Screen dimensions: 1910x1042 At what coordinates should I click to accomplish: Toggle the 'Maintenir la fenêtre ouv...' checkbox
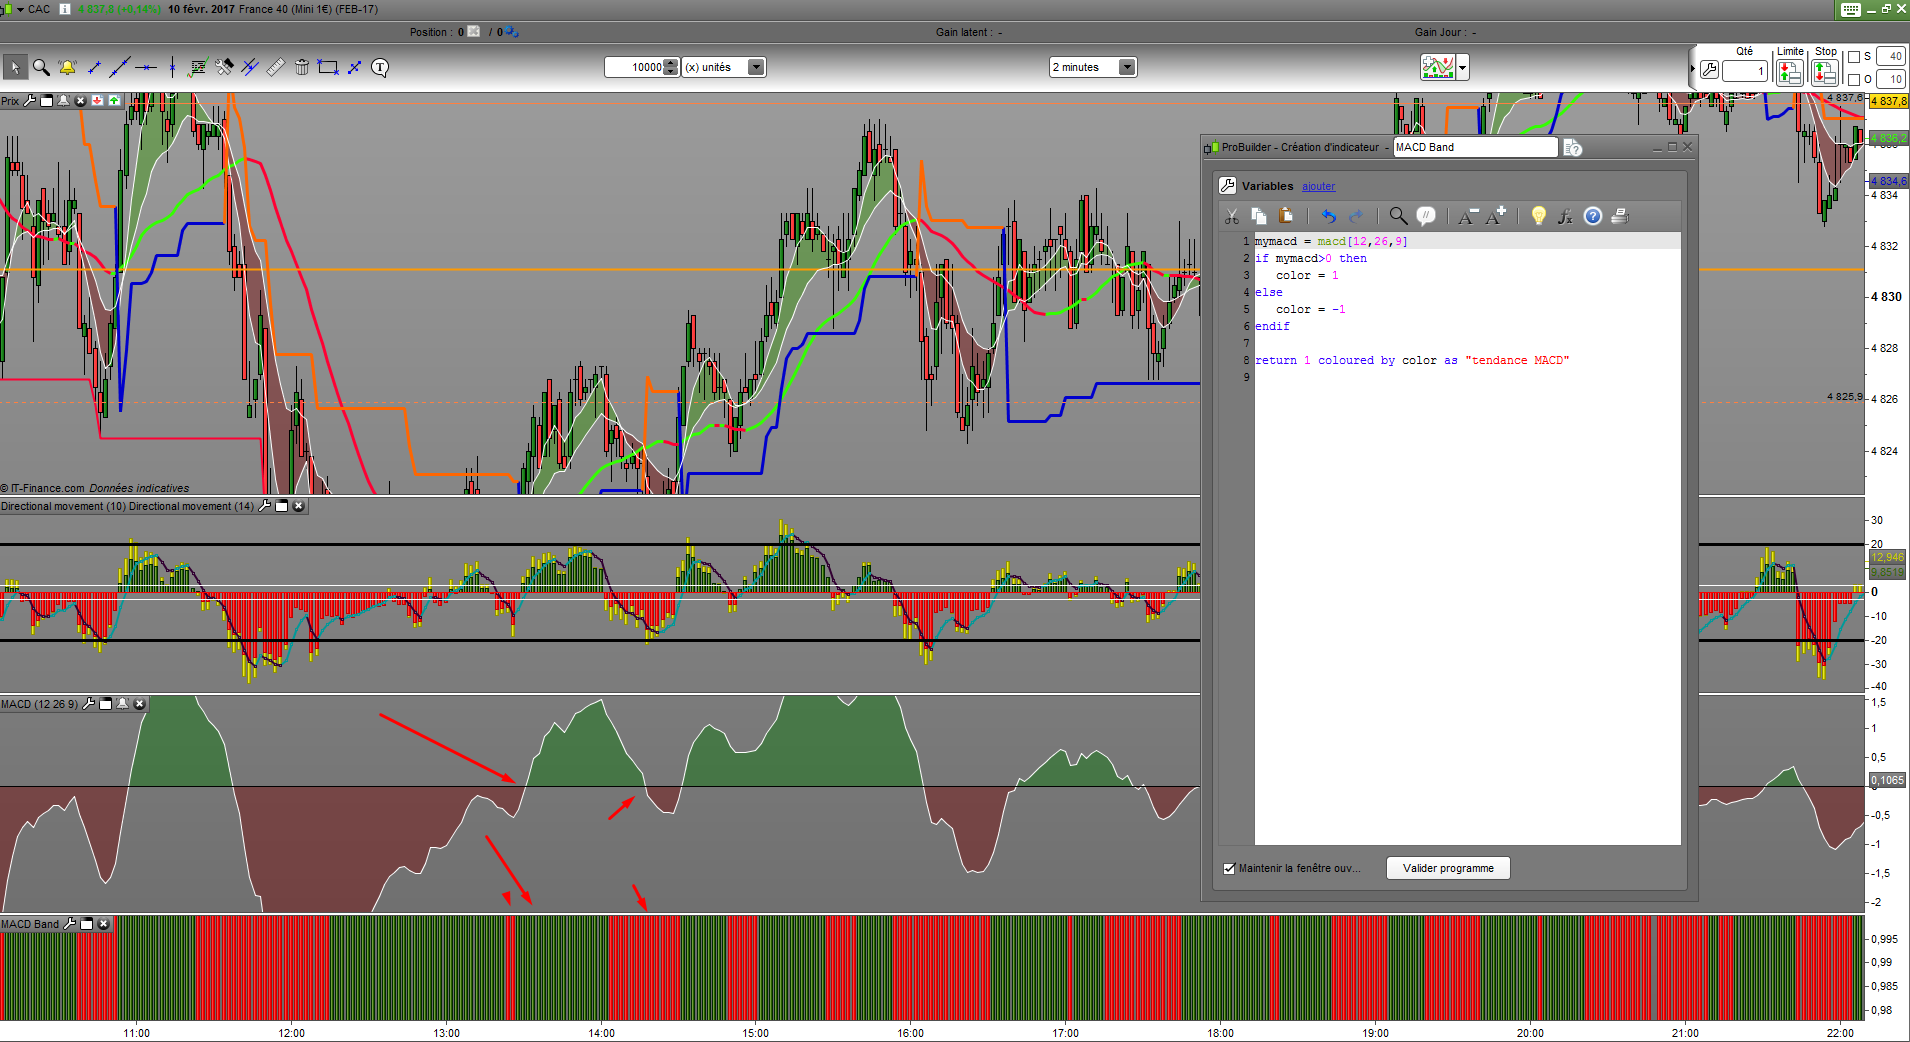pos(1229,868)
